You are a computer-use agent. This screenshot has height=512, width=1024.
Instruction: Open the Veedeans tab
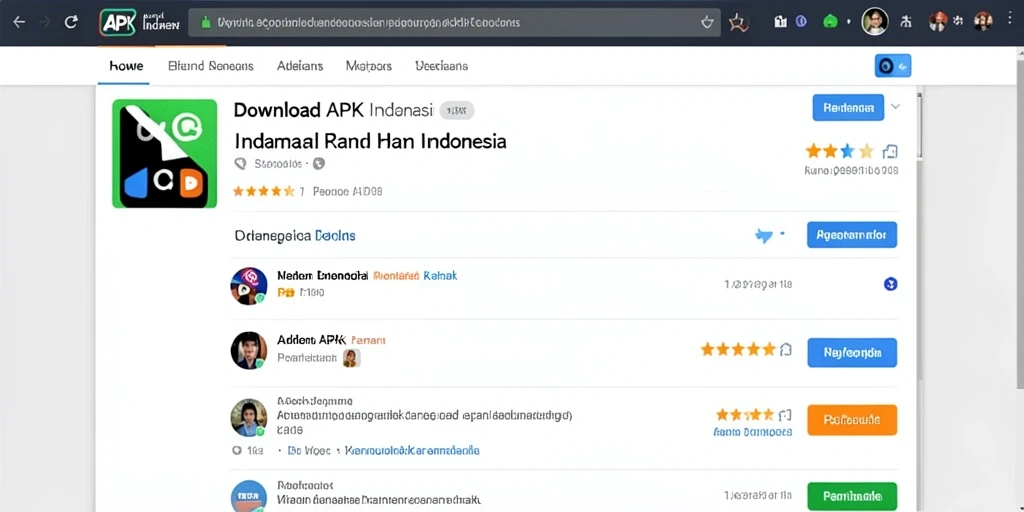click(441, 66)
